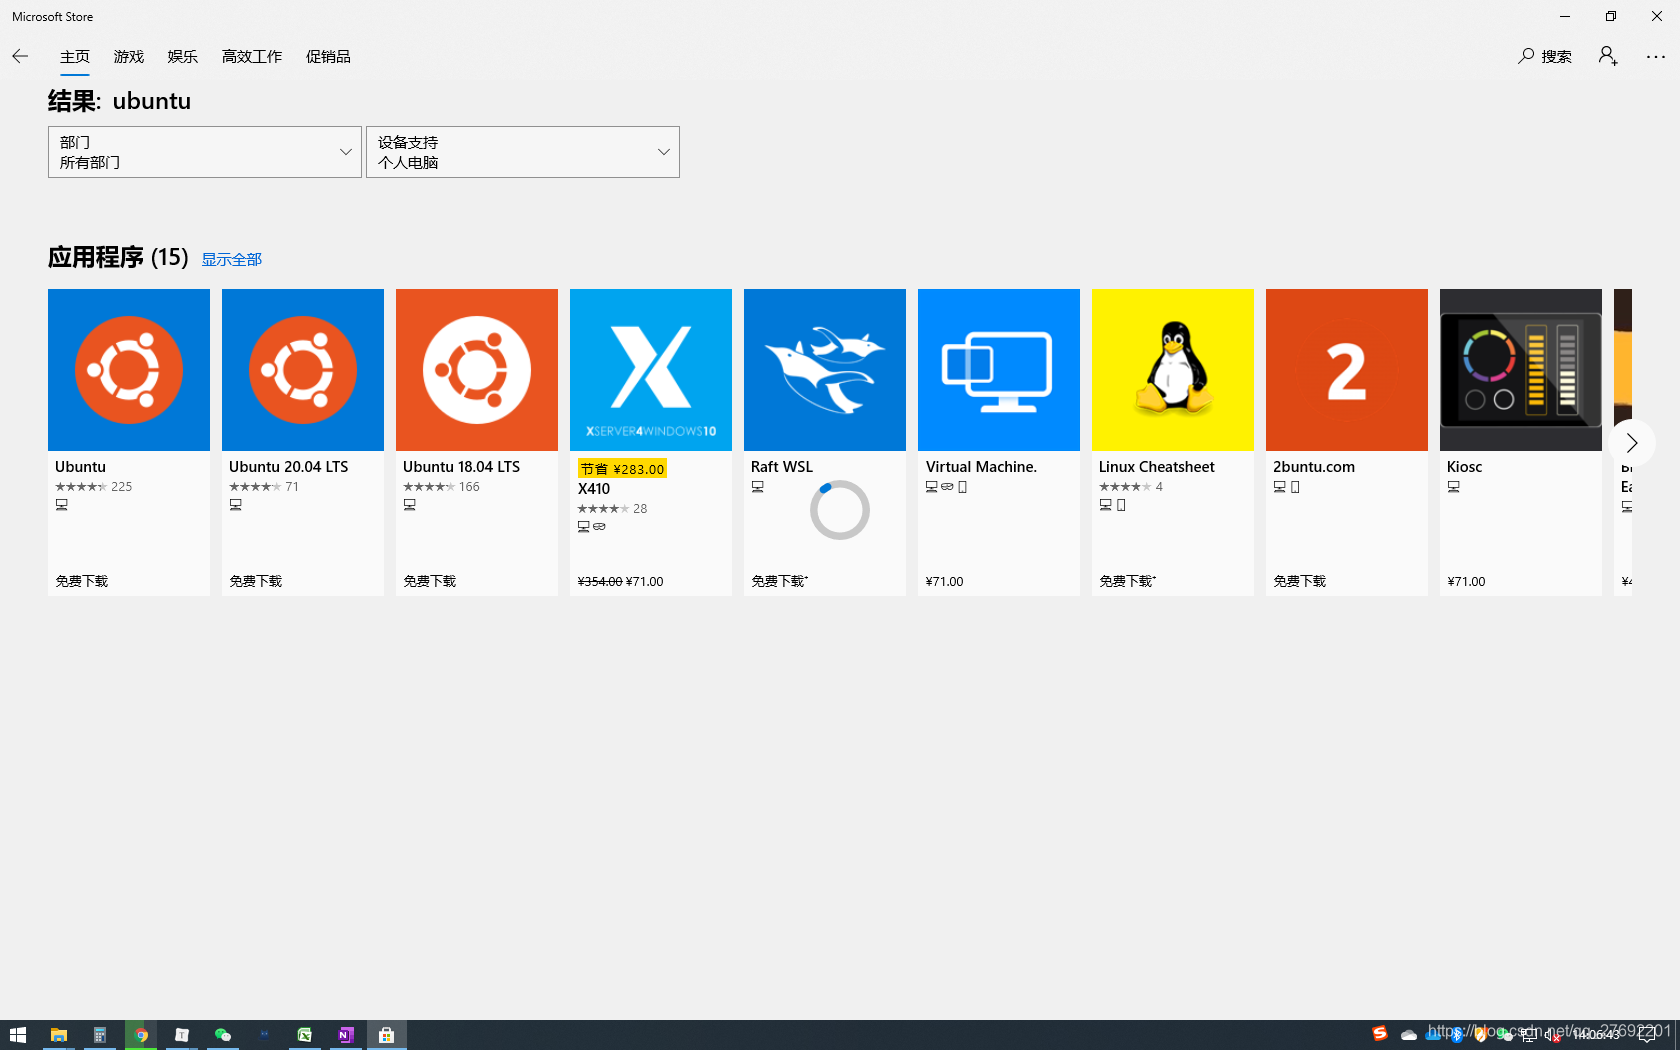Select Microsoft Store icon in taskbar
Image resolution: width=1680 pixels, height=1050 pixels.
387,1035
